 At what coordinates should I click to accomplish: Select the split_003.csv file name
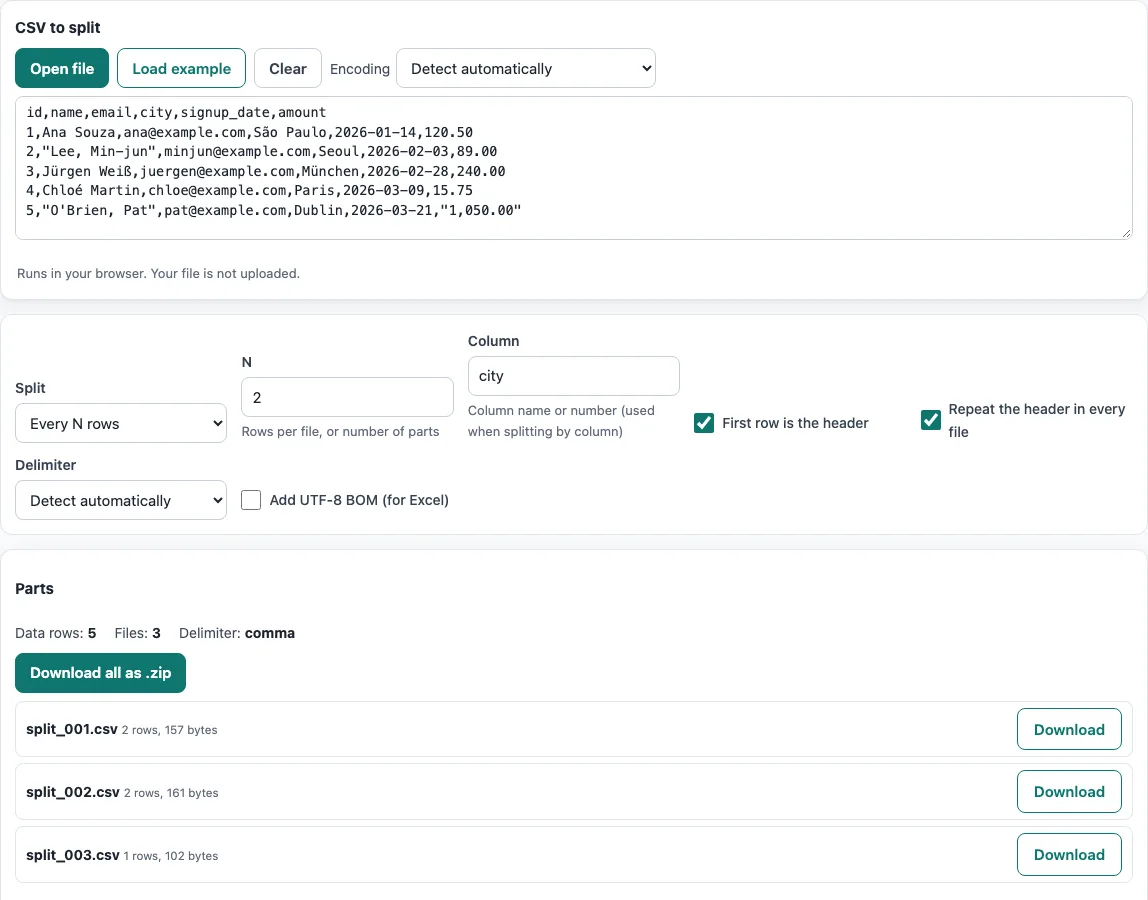72,855
